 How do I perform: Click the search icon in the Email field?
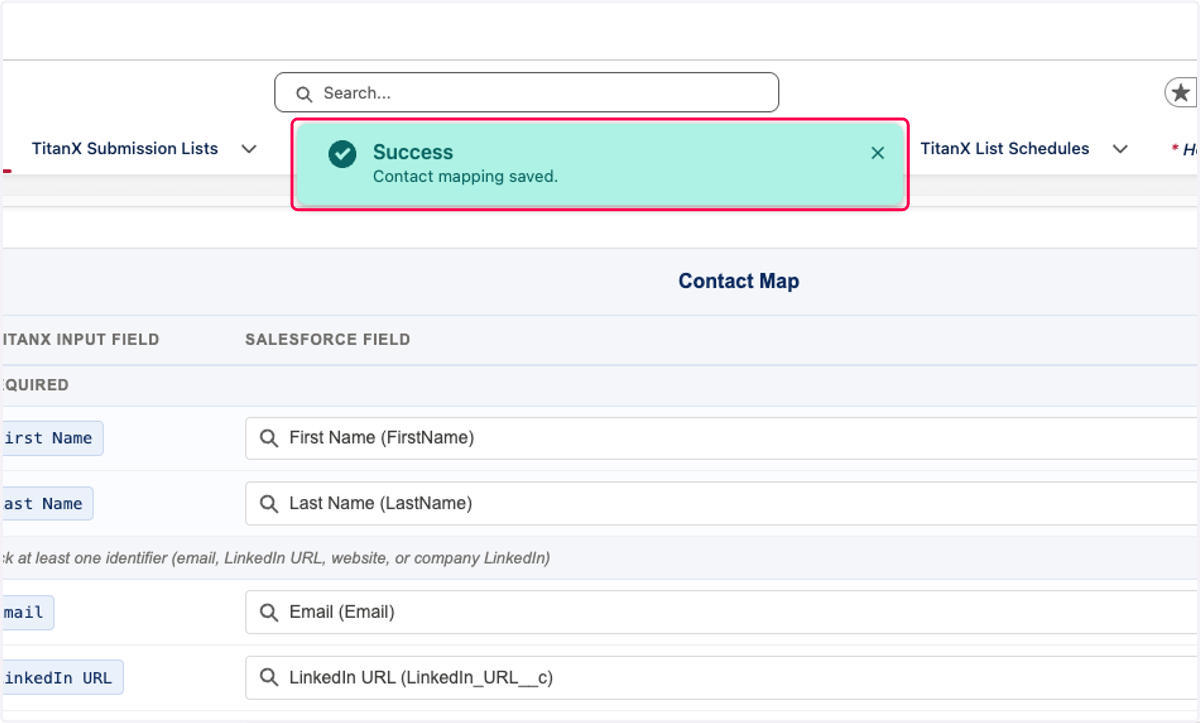pyautogui.click(x=269, y=612)
